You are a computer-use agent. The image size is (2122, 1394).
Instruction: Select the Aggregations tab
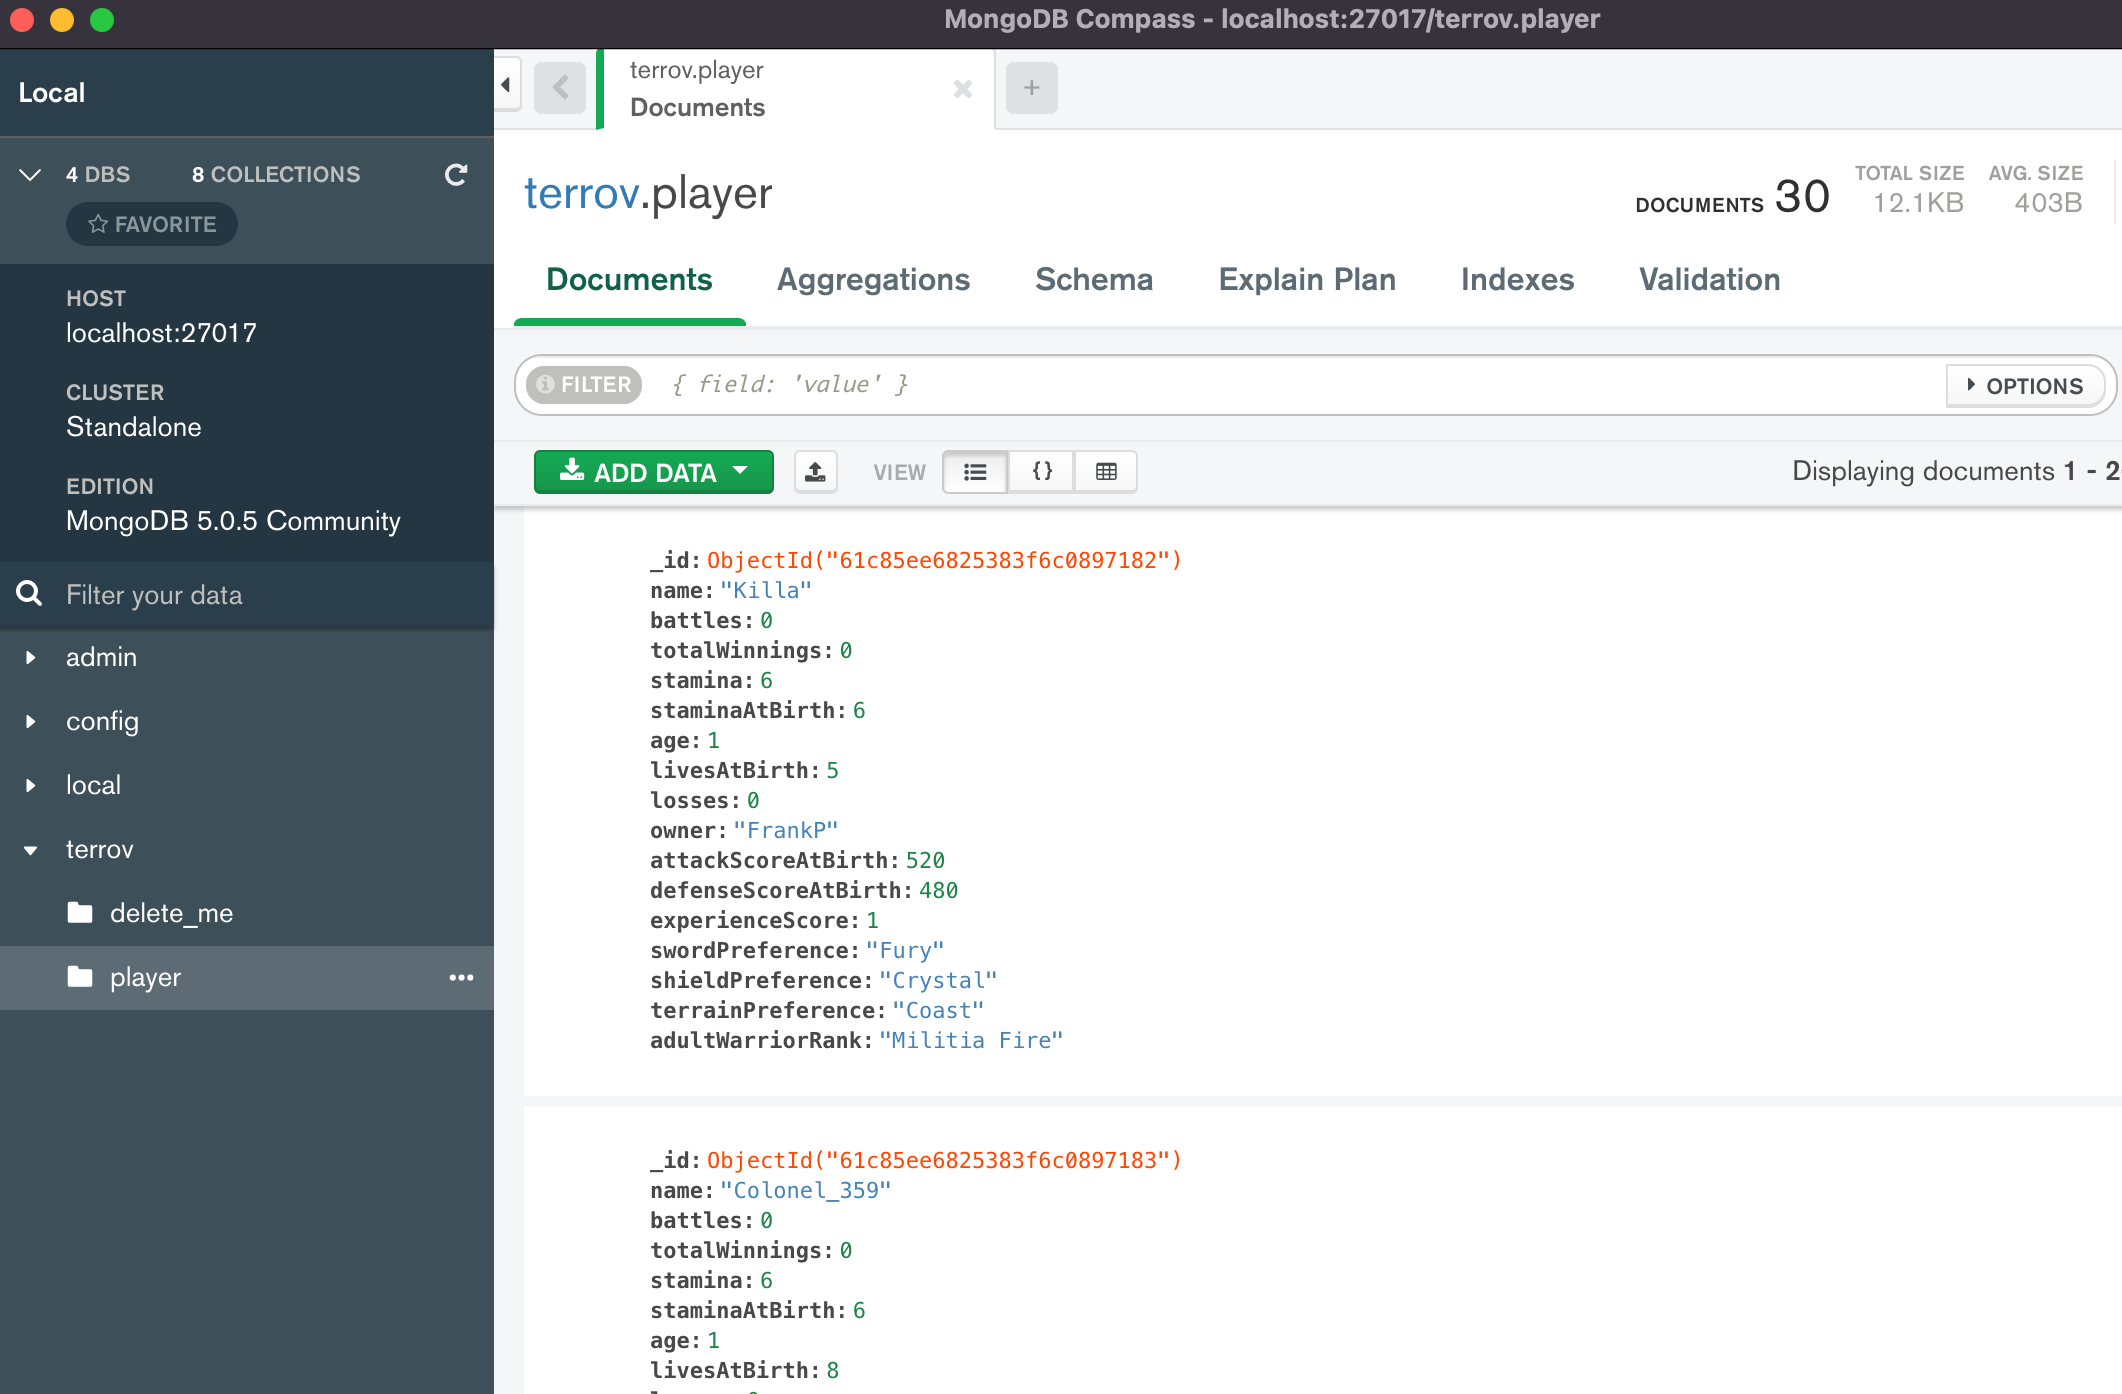(x=871, y=280)
